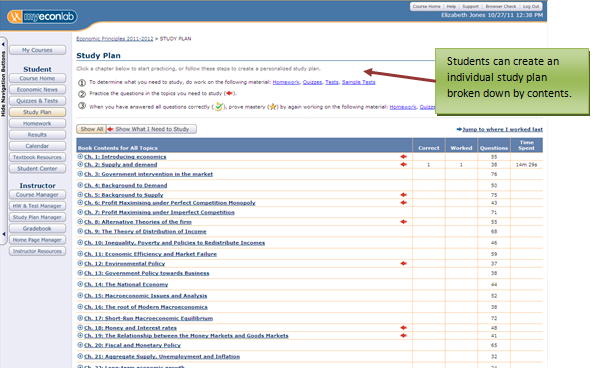Click the Sample Tests link
This screenshot has width=593, height=368.
tap(359, 82)
